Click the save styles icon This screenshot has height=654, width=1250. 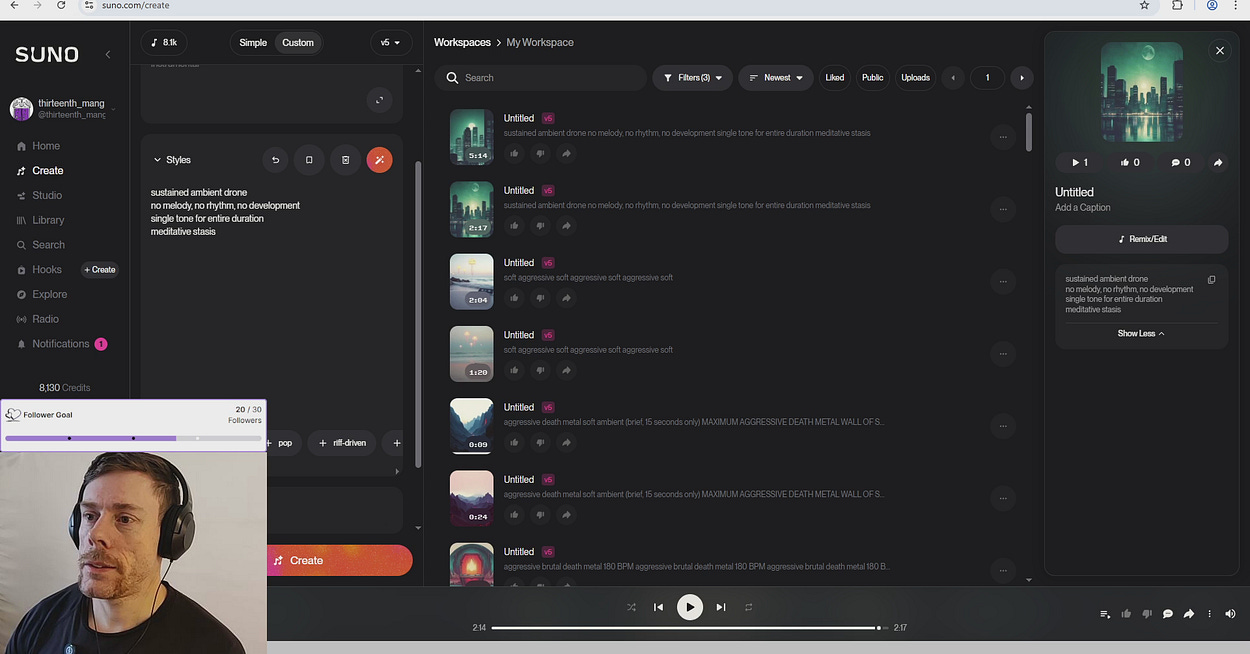[309, 160]
